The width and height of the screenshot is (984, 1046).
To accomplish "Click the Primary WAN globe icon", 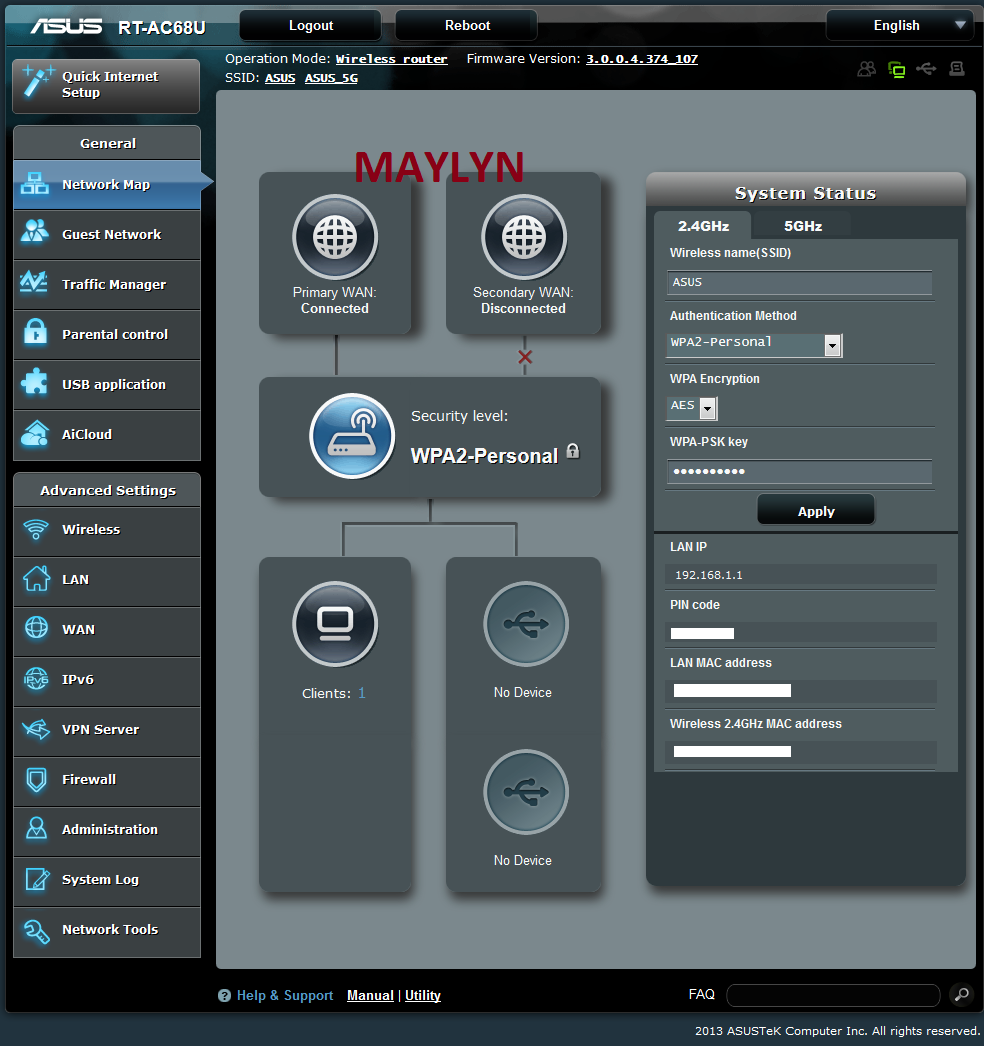I will pos(334,237).
